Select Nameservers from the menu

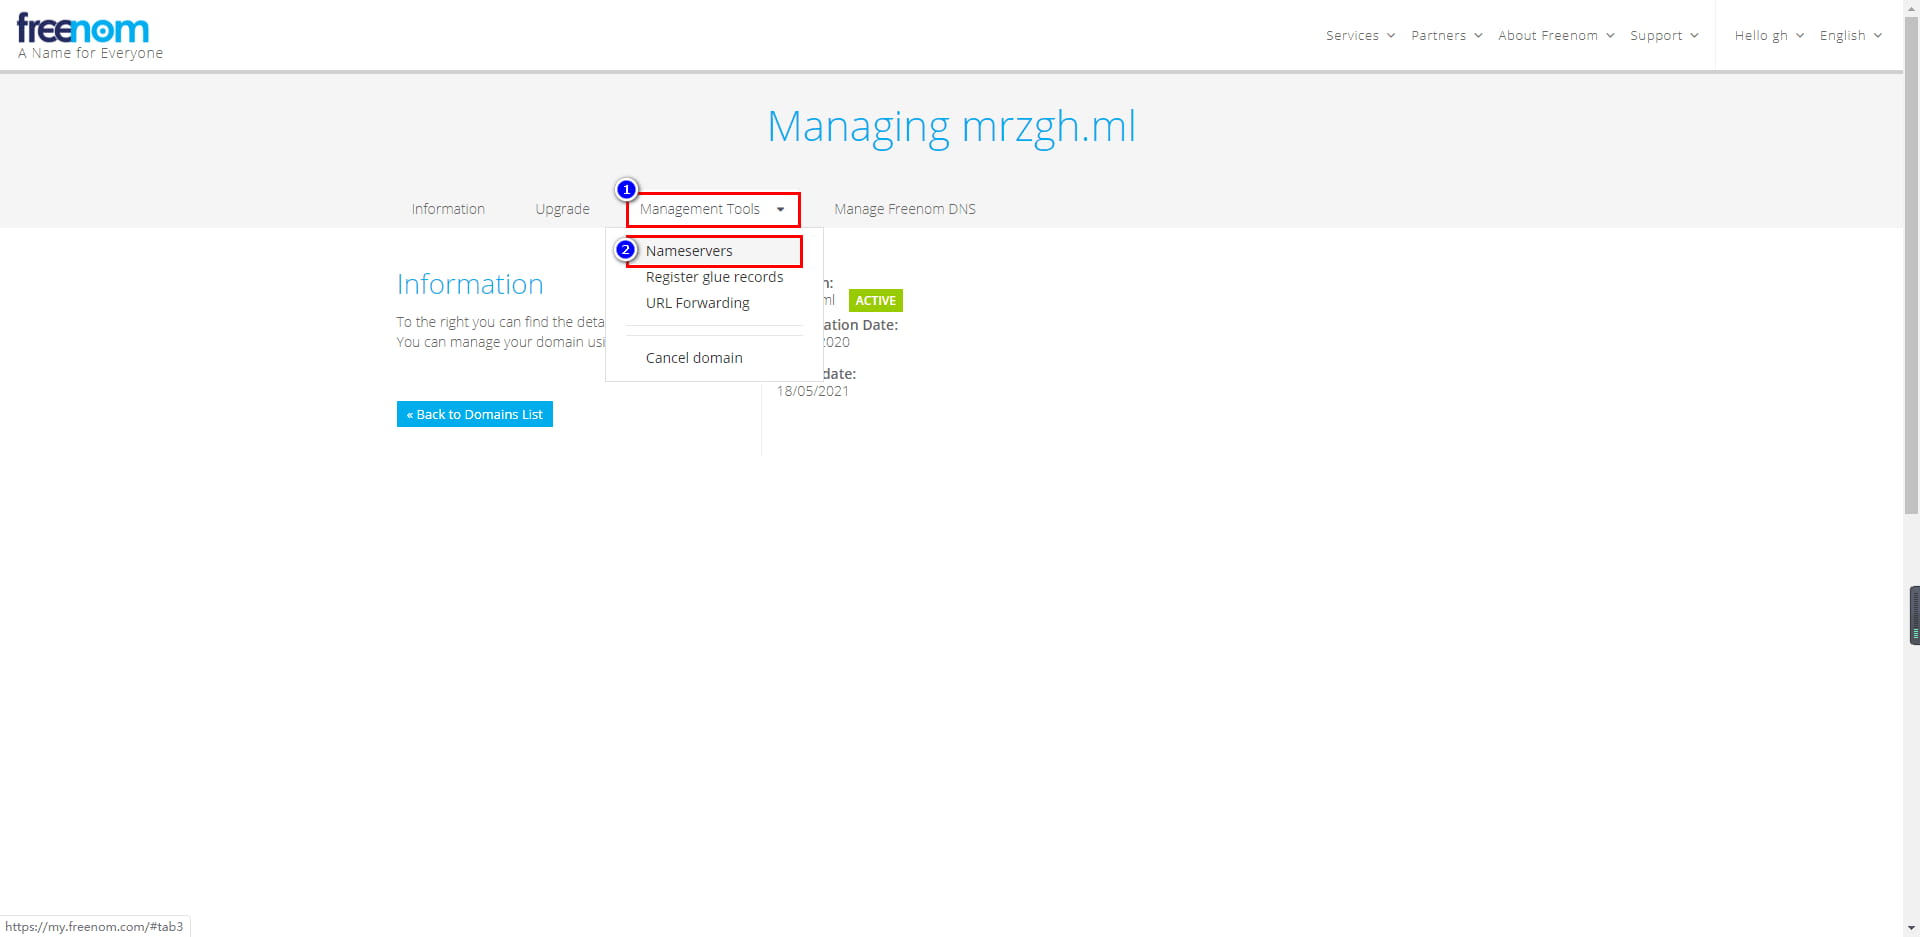689,251
